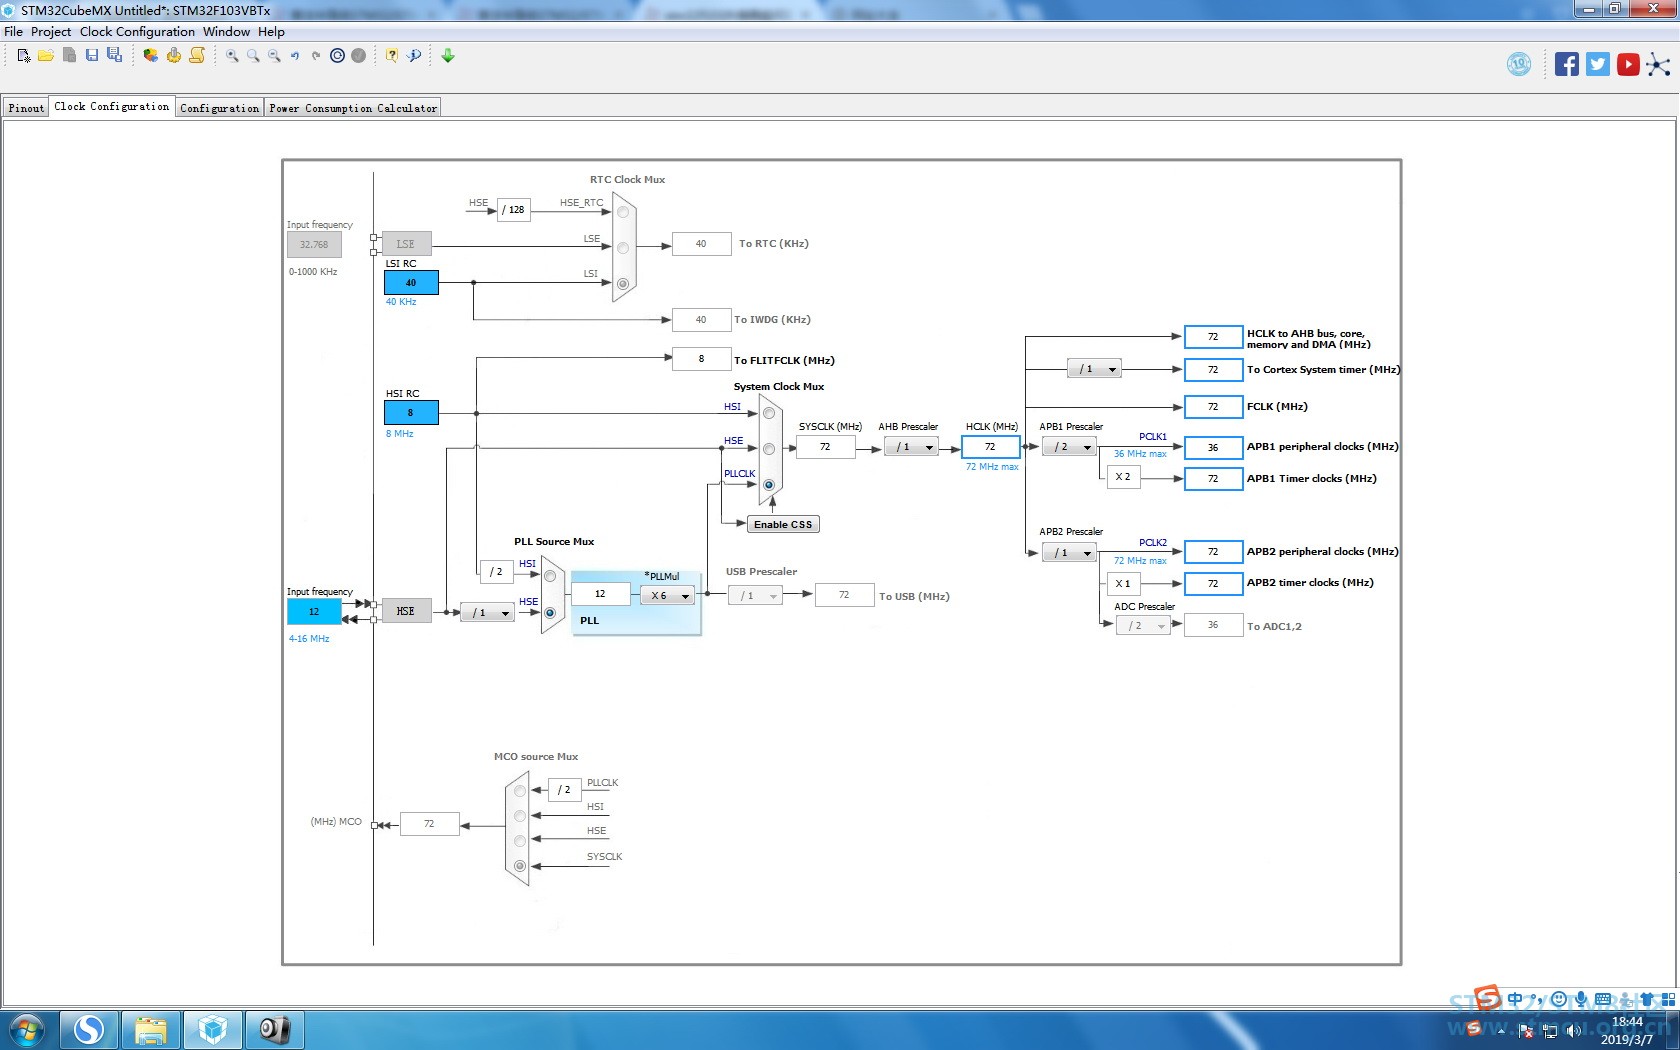Open the Help menu
This screenshot has width=1680, height=1050.
[271, 32]
